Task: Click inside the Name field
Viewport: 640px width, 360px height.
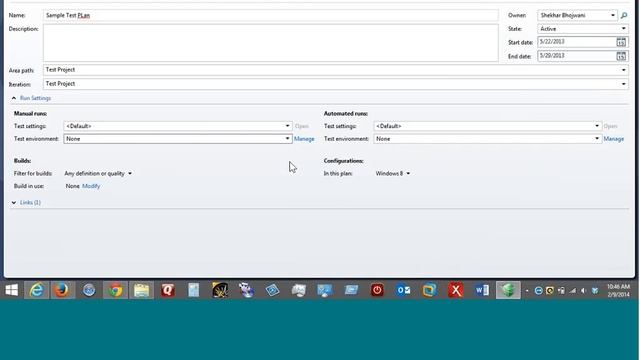Action: pyautogui.click(x=271, y=16)
